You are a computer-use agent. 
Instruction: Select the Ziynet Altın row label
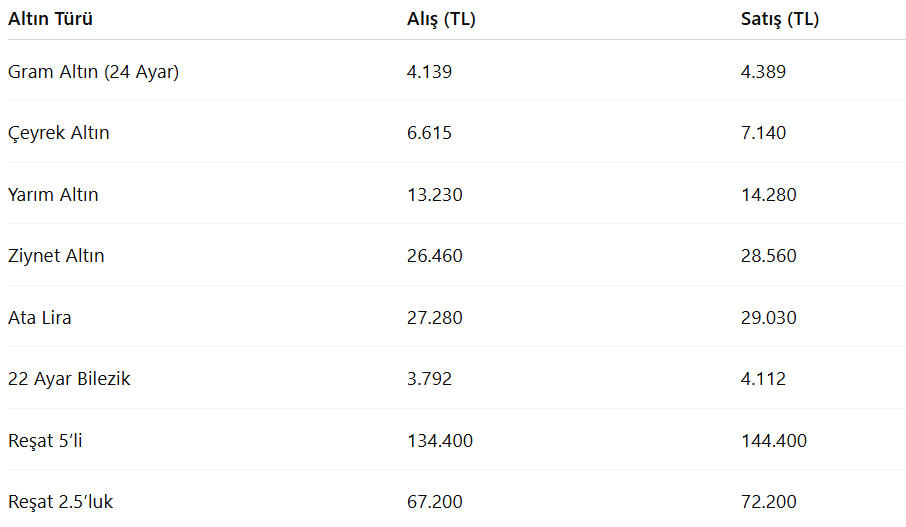[x=56, y=256]
